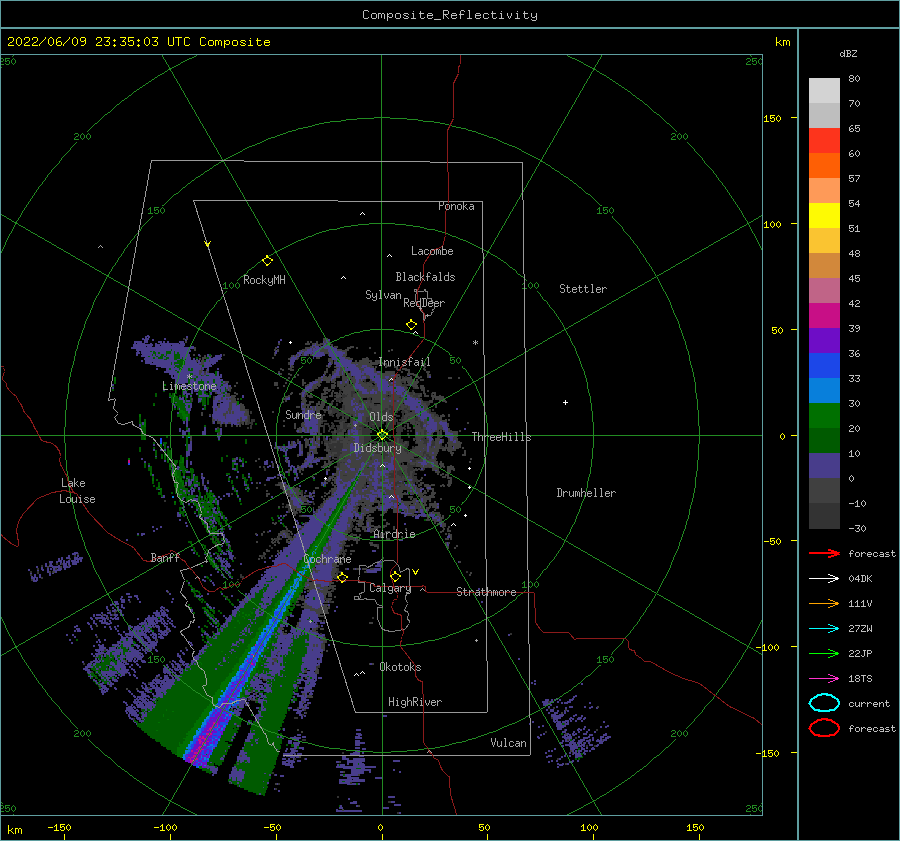This screenshot has width=900, height=841.
Task: Select the royal blue 33-36 dBZ swatch
Action: point(824,365)
